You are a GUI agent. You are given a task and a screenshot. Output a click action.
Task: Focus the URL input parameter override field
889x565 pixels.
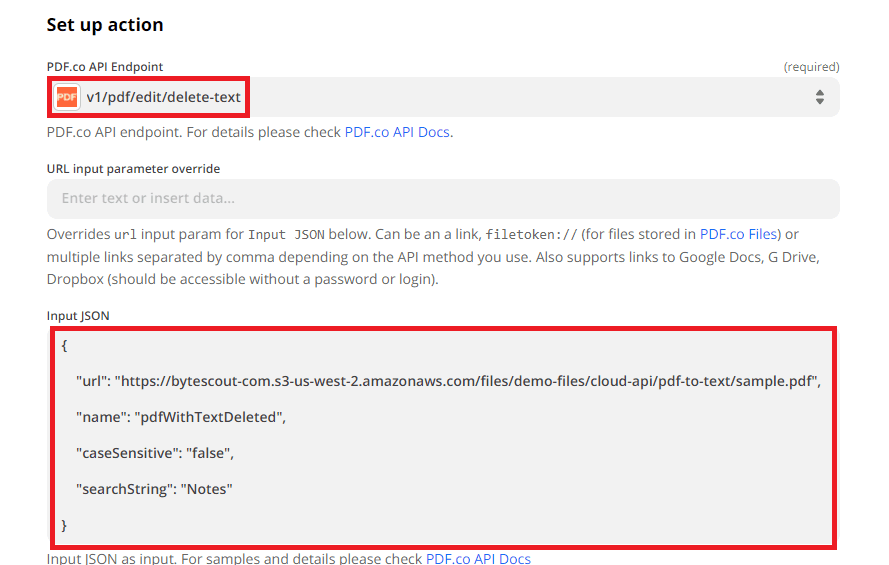tap(442, 198)
